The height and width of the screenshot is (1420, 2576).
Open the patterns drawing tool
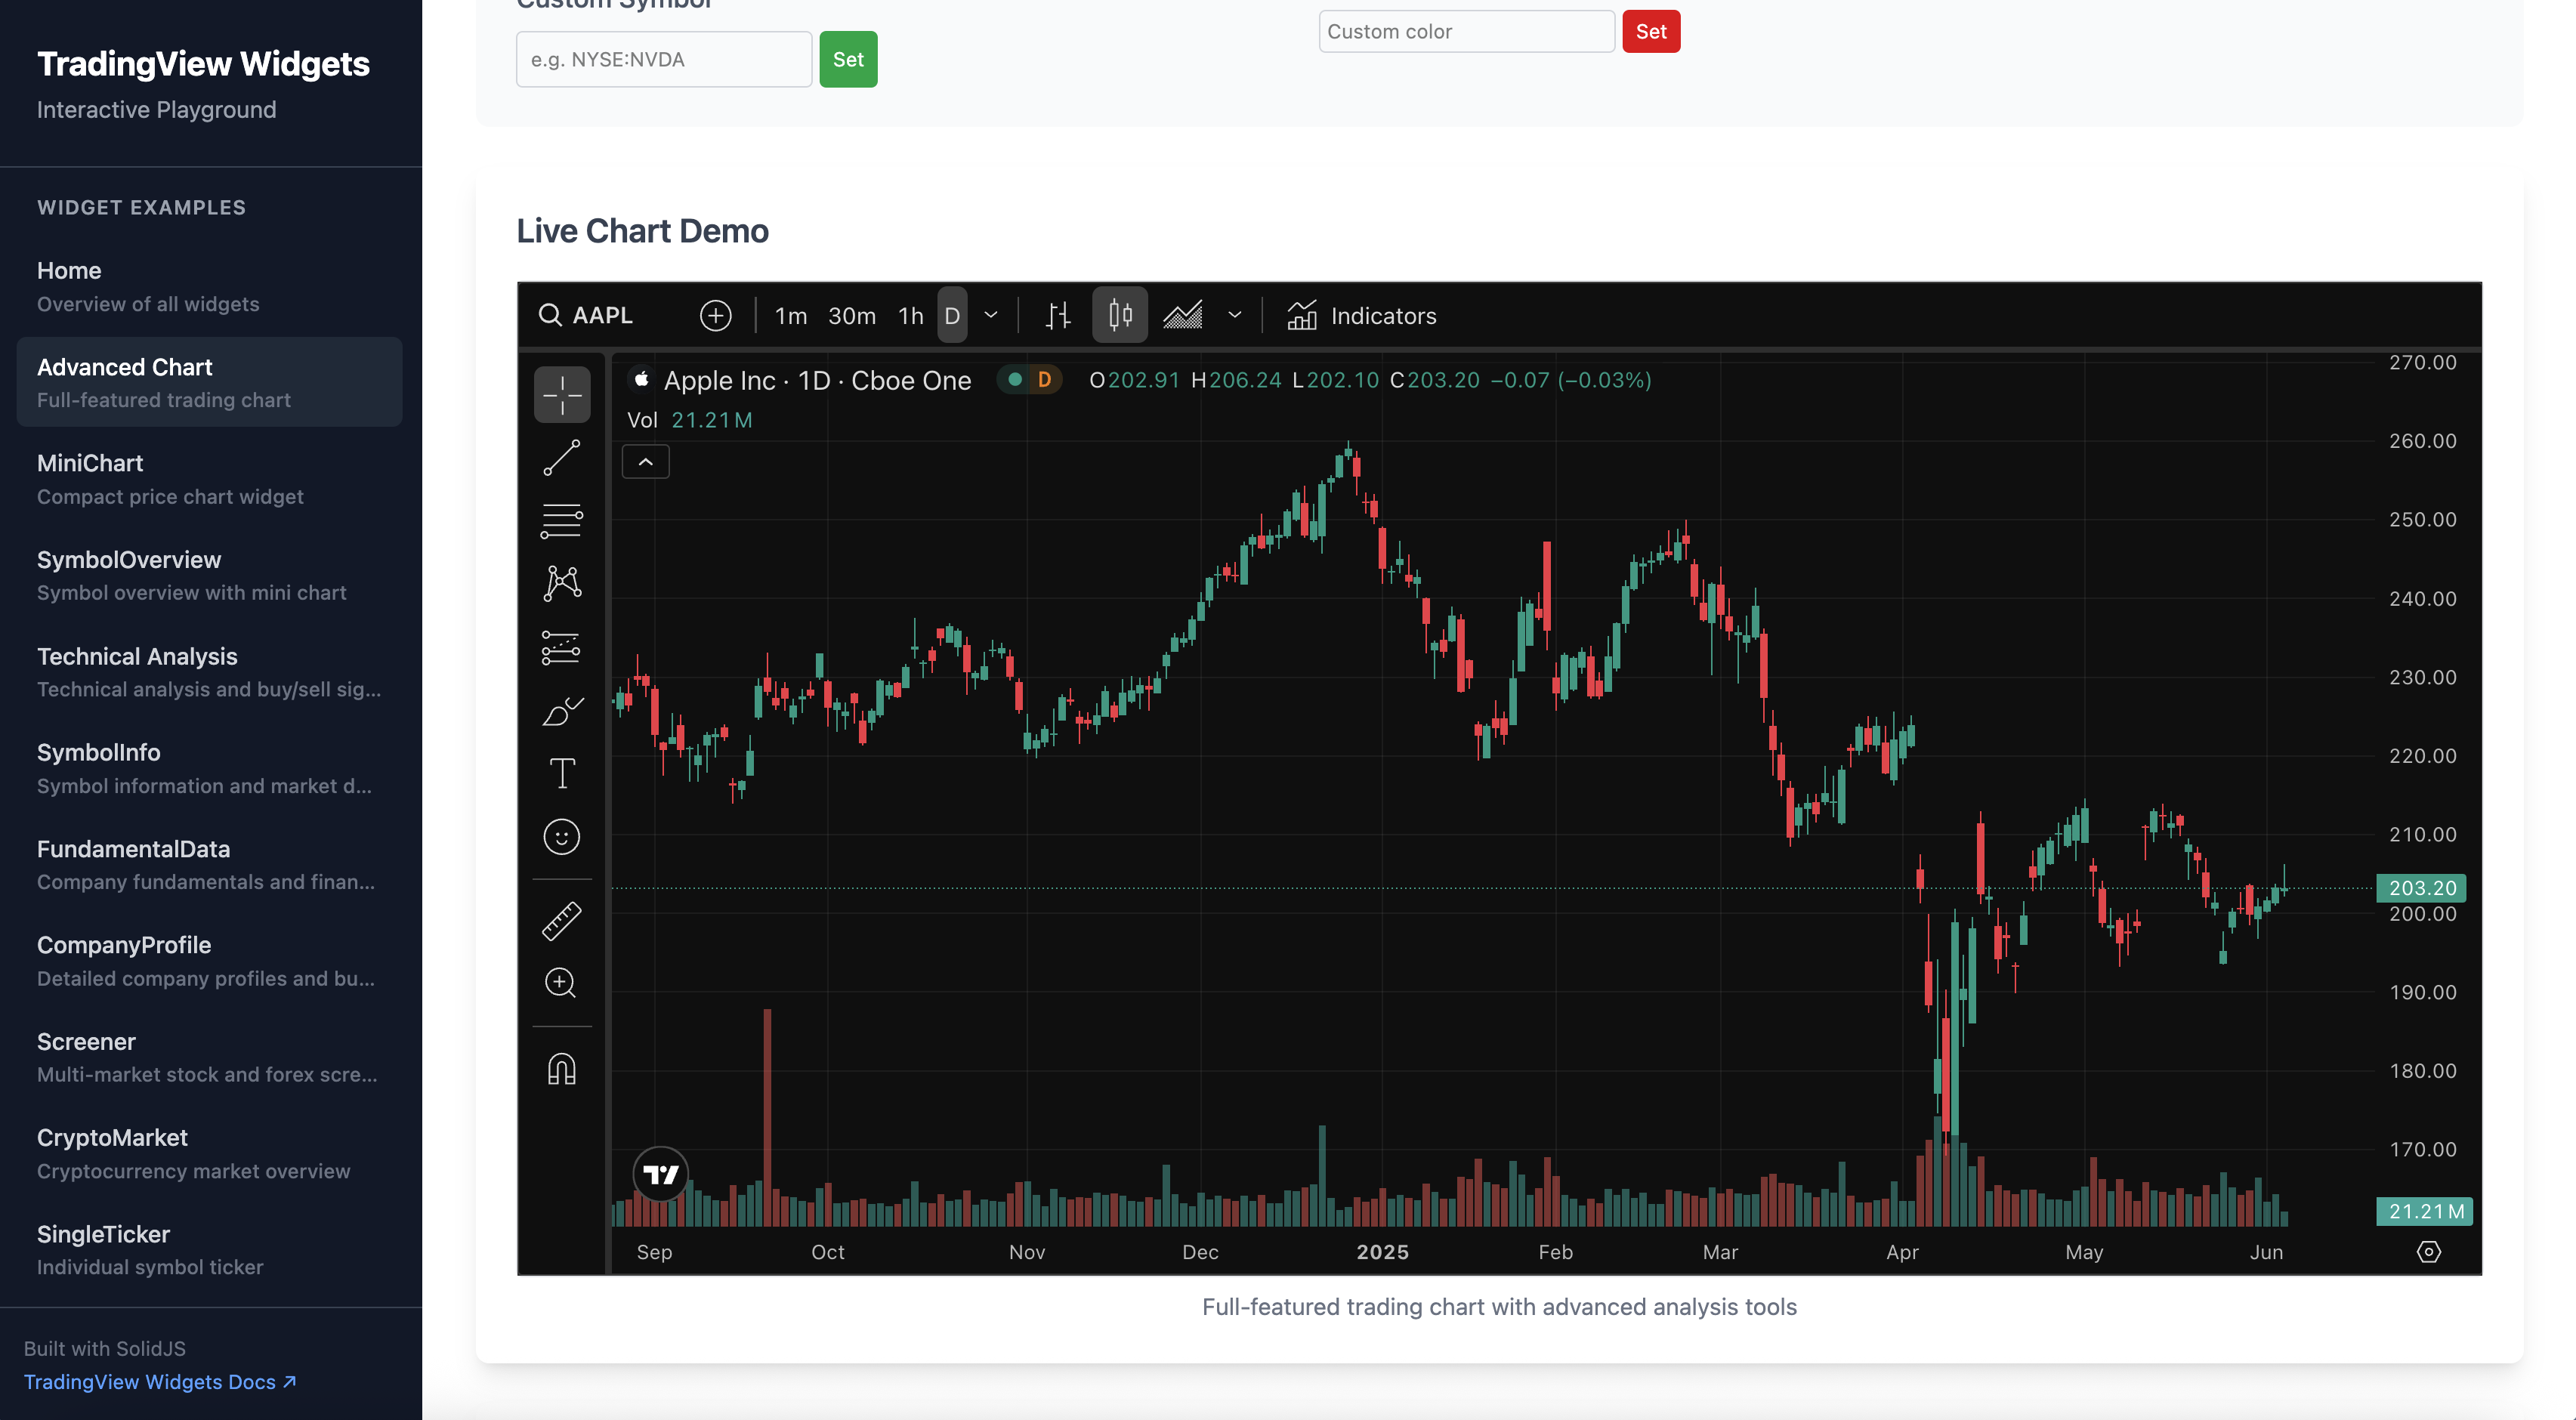(x=561, y=583)
